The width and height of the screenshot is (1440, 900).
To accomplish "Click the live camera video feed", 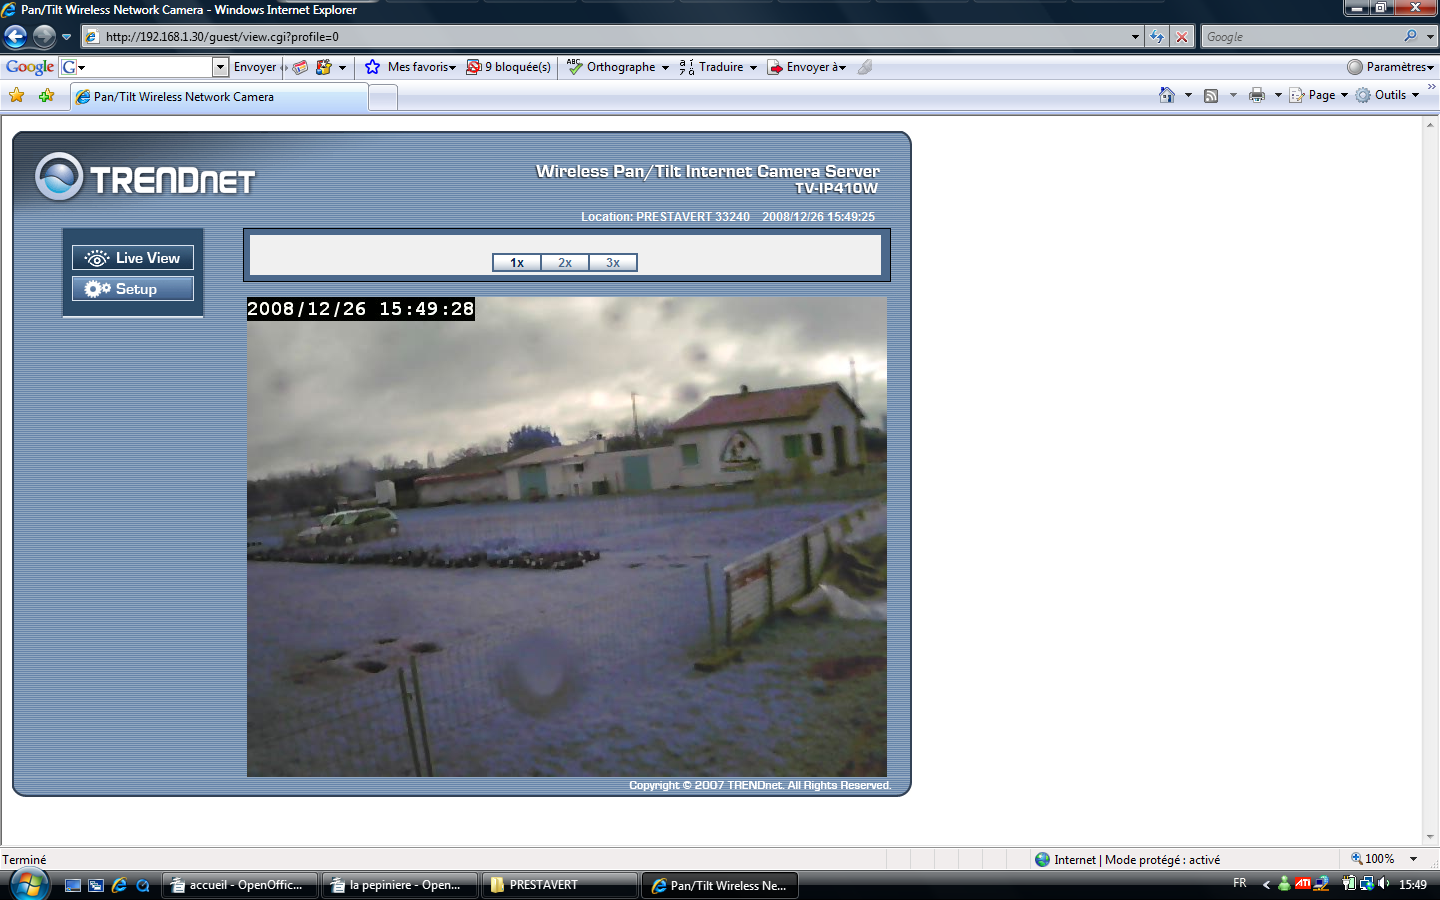I will (567, 537).
